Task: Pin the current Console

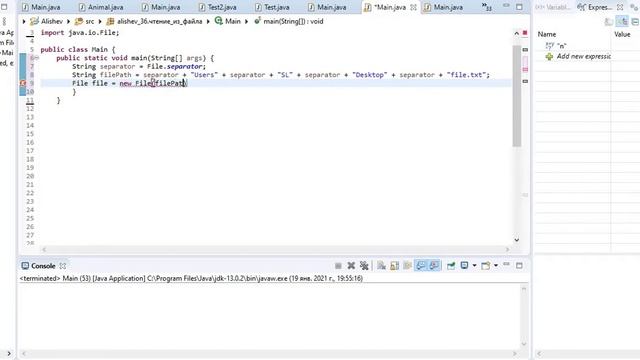Action: pos(451,266)
